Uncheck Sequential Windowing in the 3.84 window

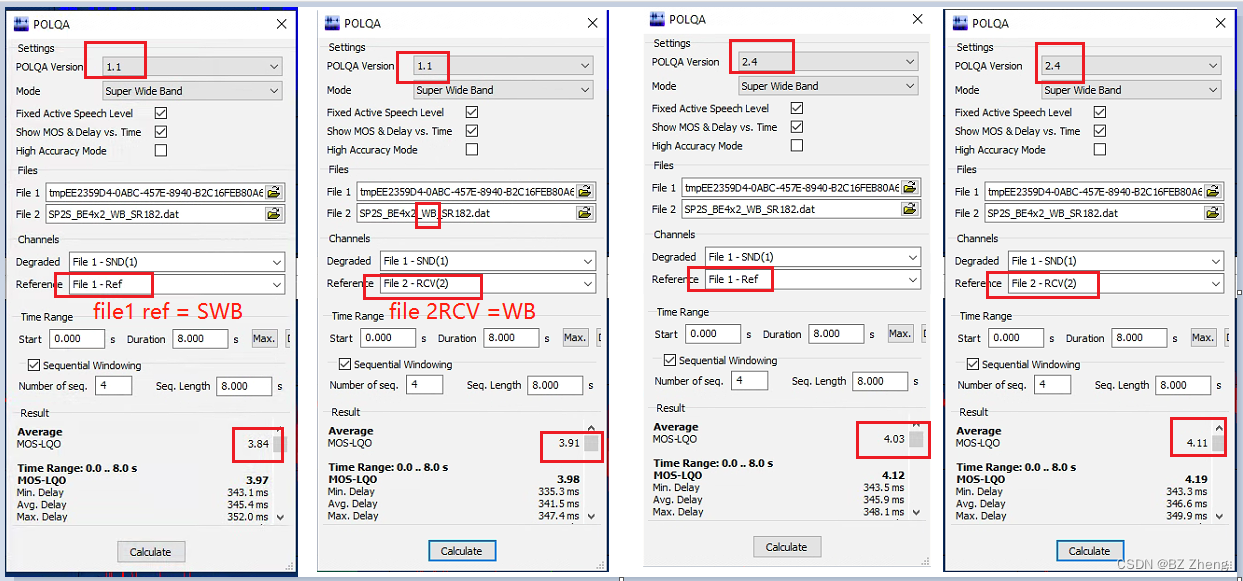point(34,365)
